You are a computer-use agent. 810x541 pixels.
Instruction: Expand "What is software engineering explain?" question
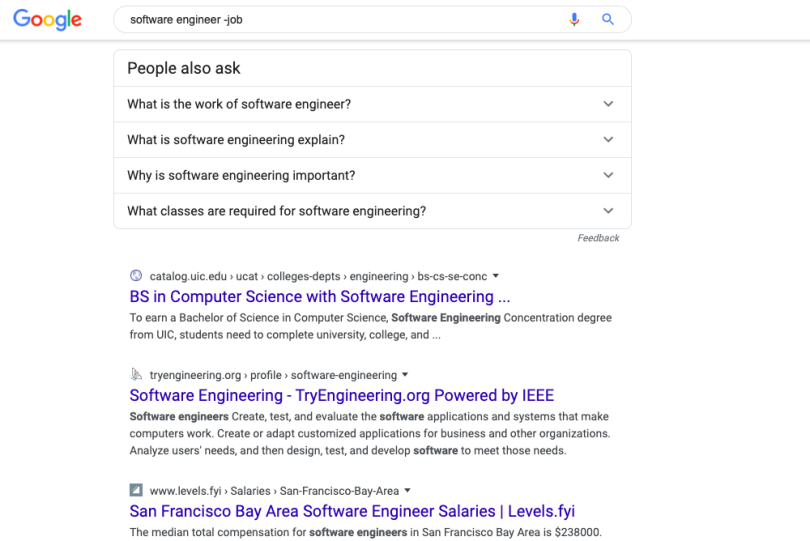click(x=608, y=140)
